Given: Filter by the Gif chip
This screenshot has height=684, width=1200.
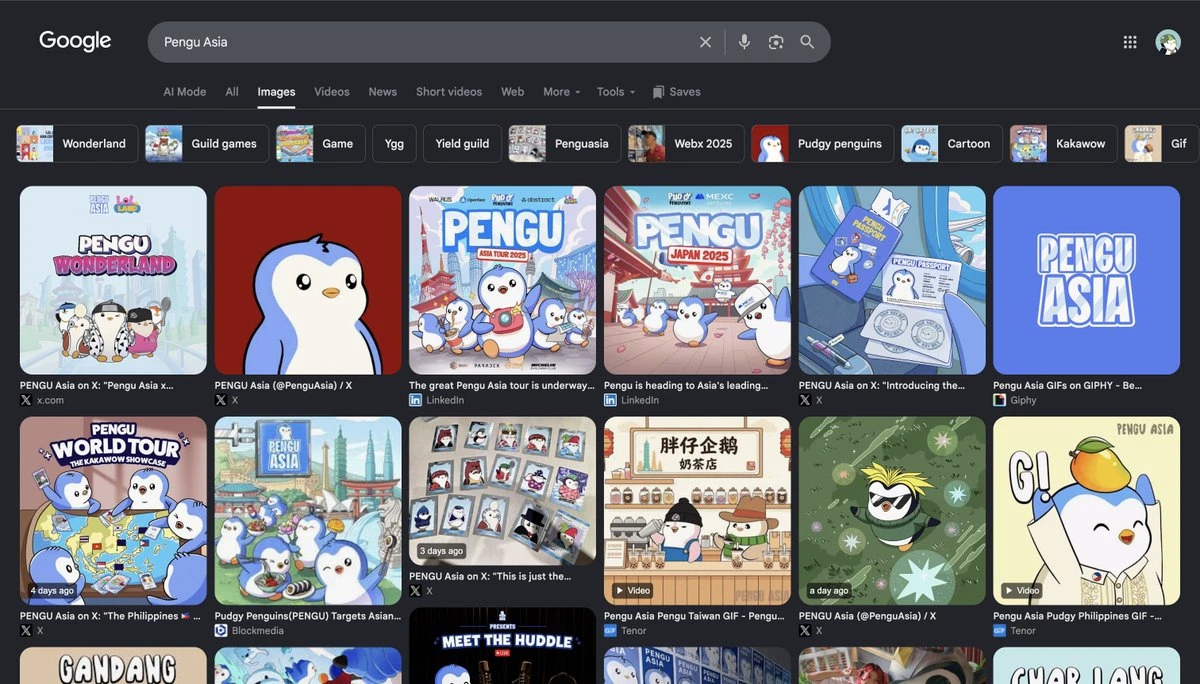Looking at the screenshot, I should (x=1161, y=144).
